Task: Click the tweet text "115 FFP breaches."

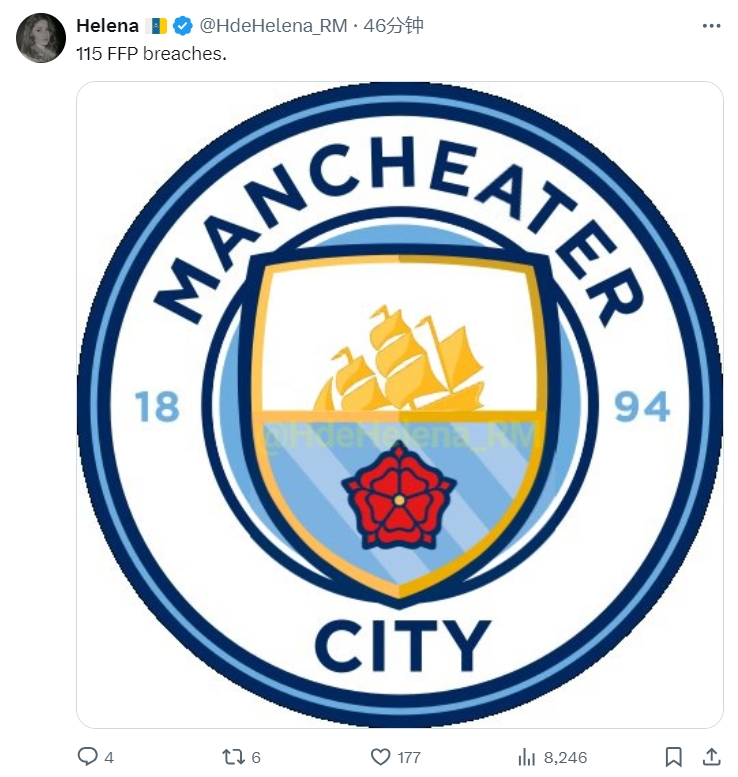Action: (151, 53)
